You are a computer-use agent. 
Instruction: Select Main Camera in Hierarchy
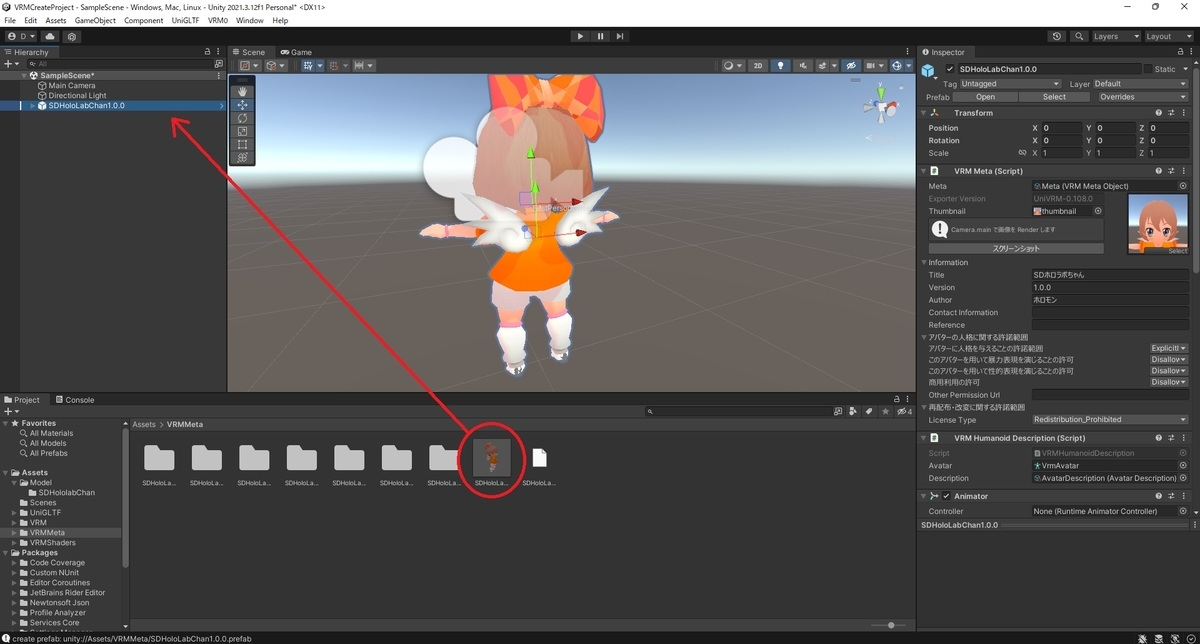click(x=72, y=86)
